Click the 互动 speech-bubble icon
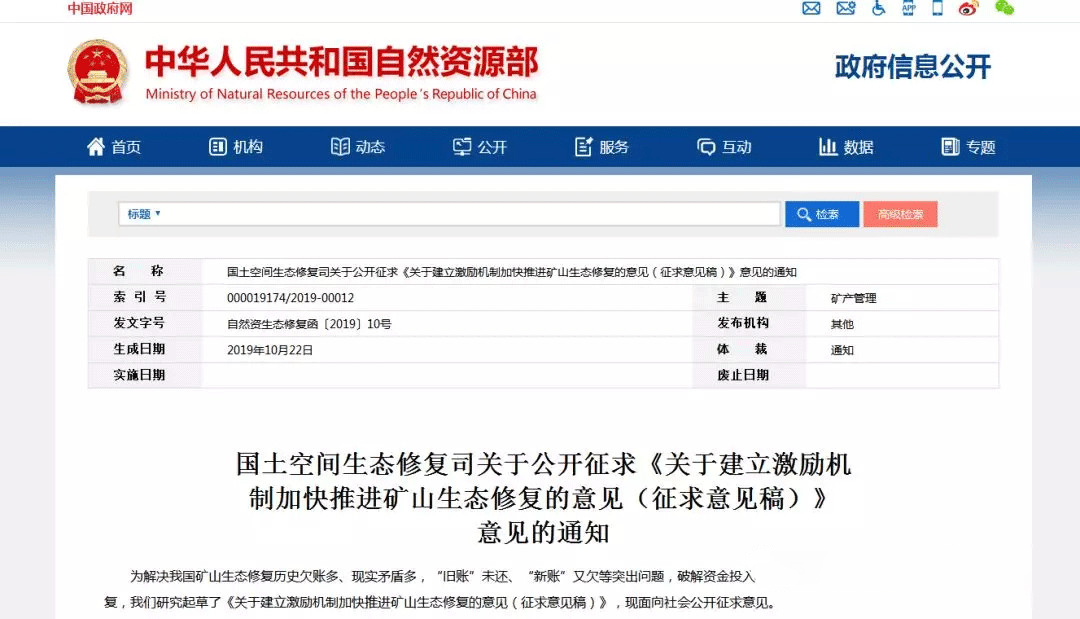This screenshot has height=619, width=1080. click(x=706, y=146)
